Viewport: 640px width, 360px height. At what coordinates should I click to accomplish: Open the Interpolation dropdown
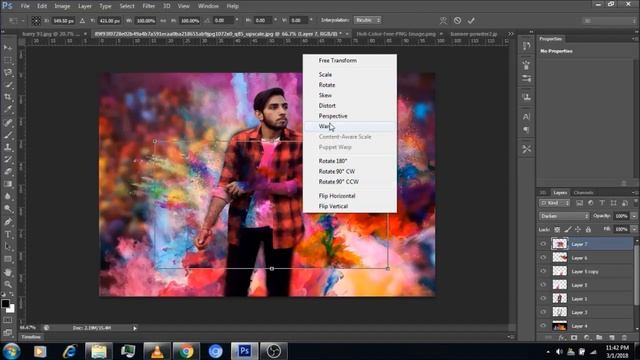[368, 20]
